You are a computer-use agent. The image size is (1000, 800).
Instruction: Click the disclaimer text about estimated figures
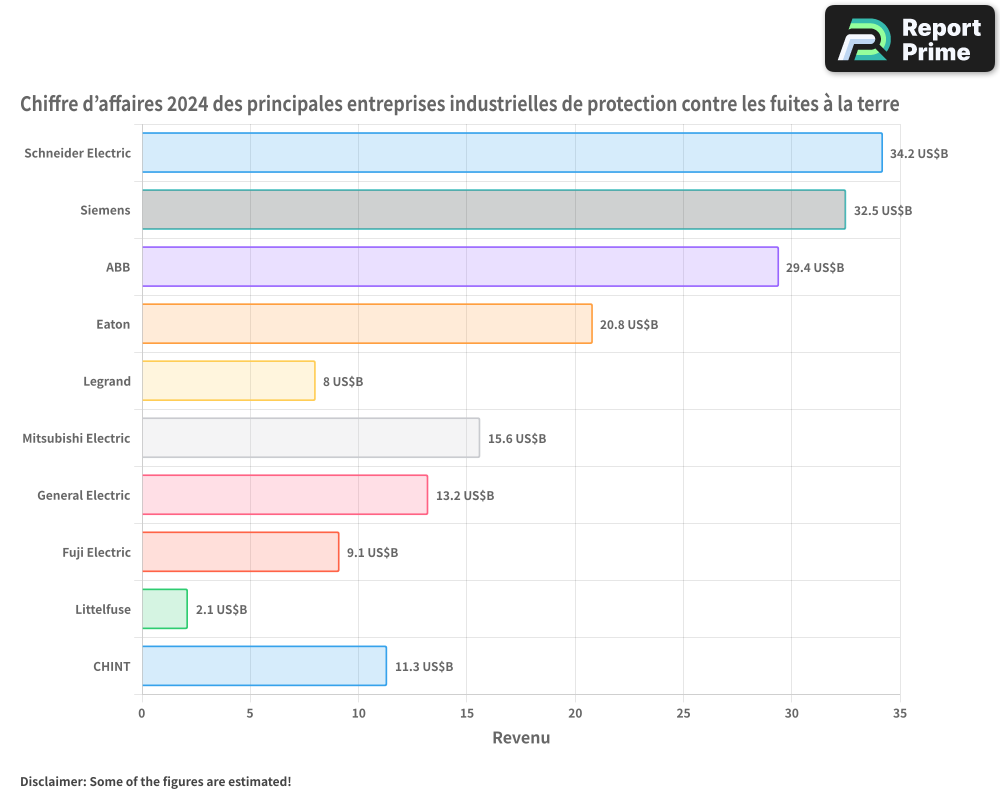click(156, 782)
